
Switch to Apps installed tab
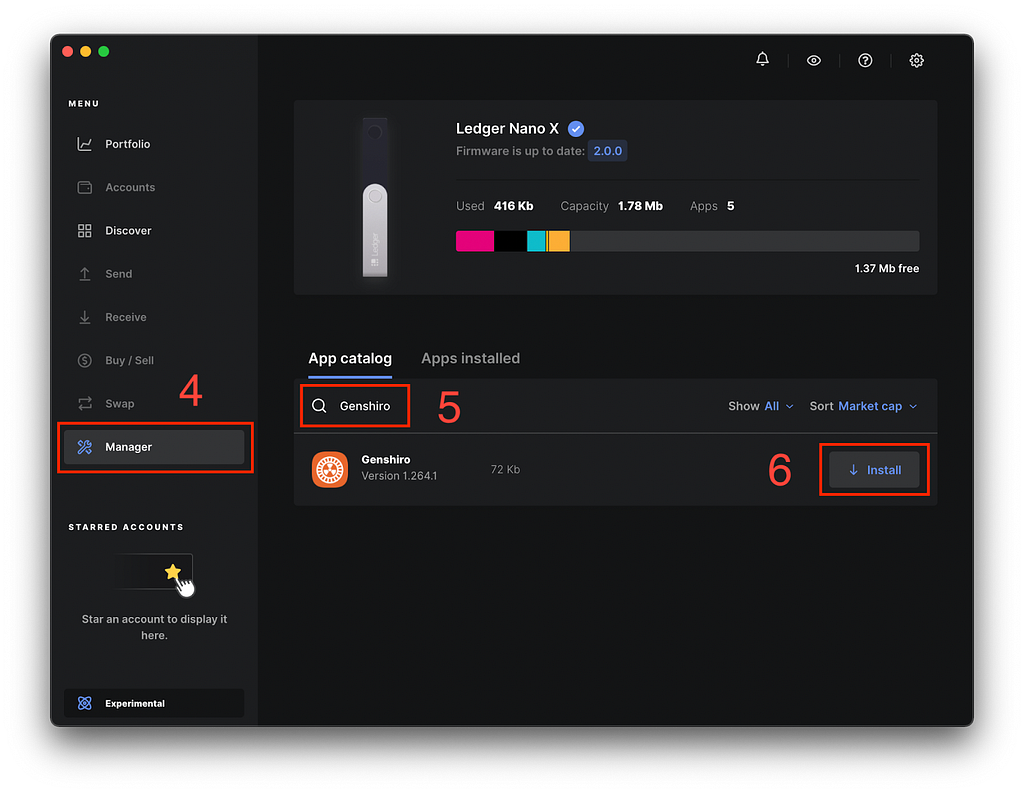tap(470, 359)
